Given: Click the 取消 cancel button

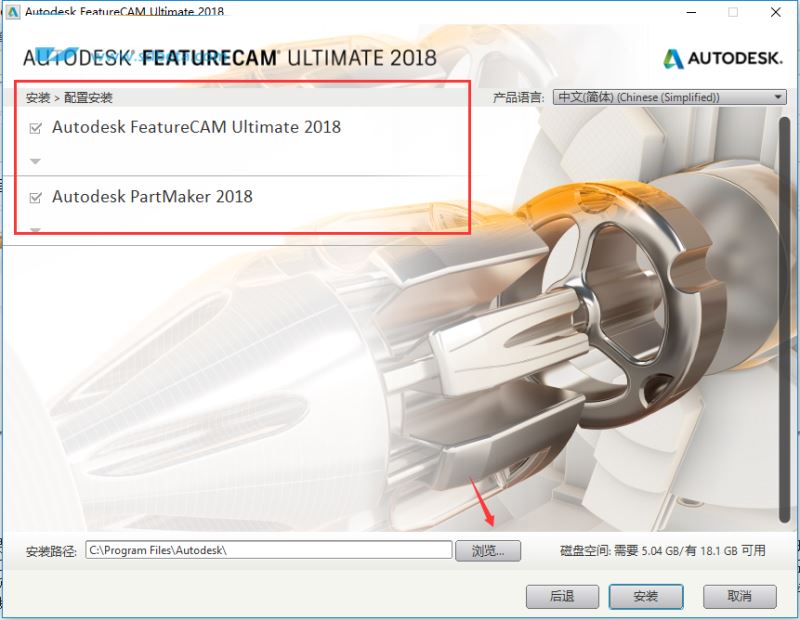Looking at the screenshot, I should point(739,596).
